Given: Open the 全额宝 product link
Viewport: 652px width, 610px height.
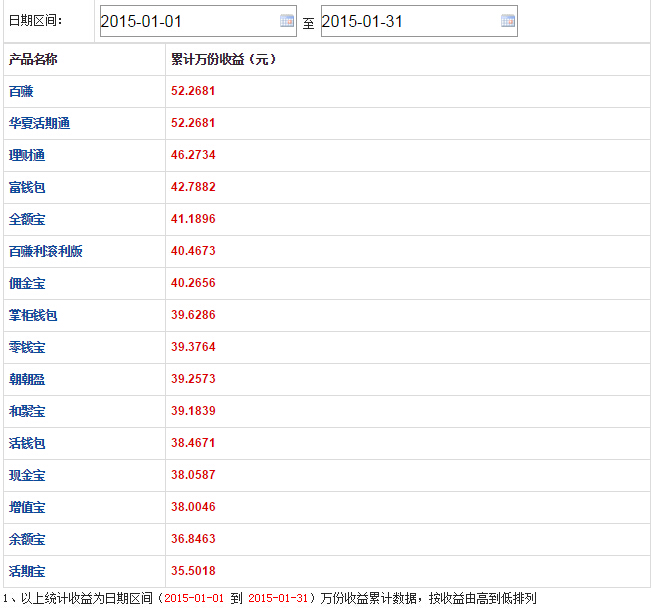Looking at the screenshot, I should tap(27, 219).
